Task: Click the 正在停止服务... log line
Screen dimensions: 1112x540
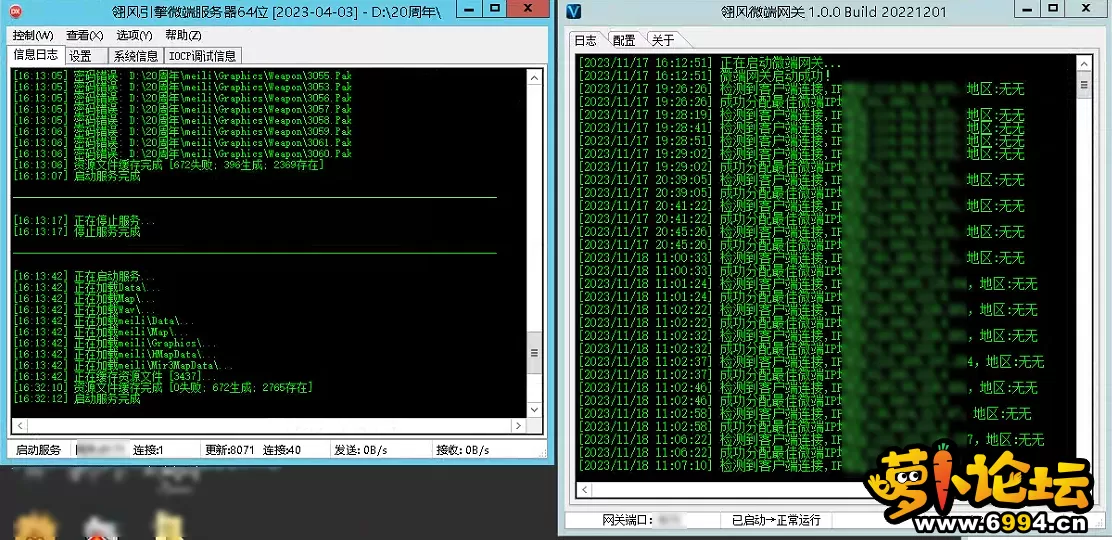Action: pos(84,221)
